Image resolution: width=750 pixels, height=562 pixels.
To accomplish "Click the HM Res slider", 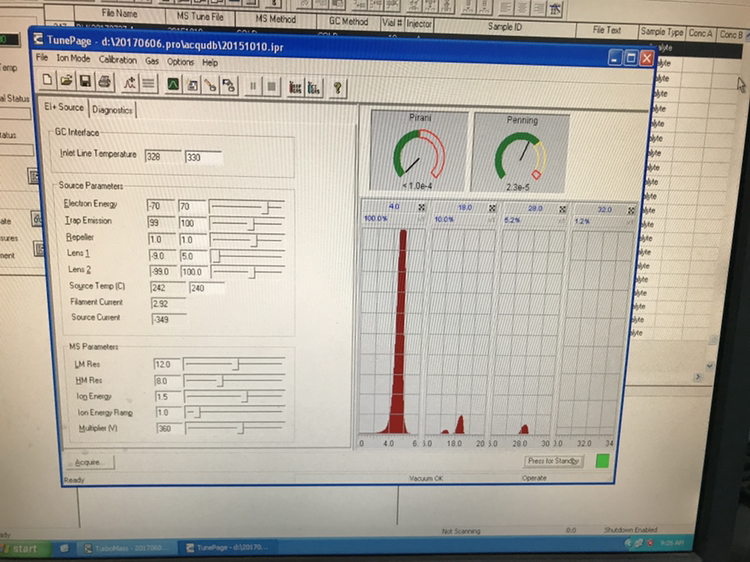I will pos(235,381).
